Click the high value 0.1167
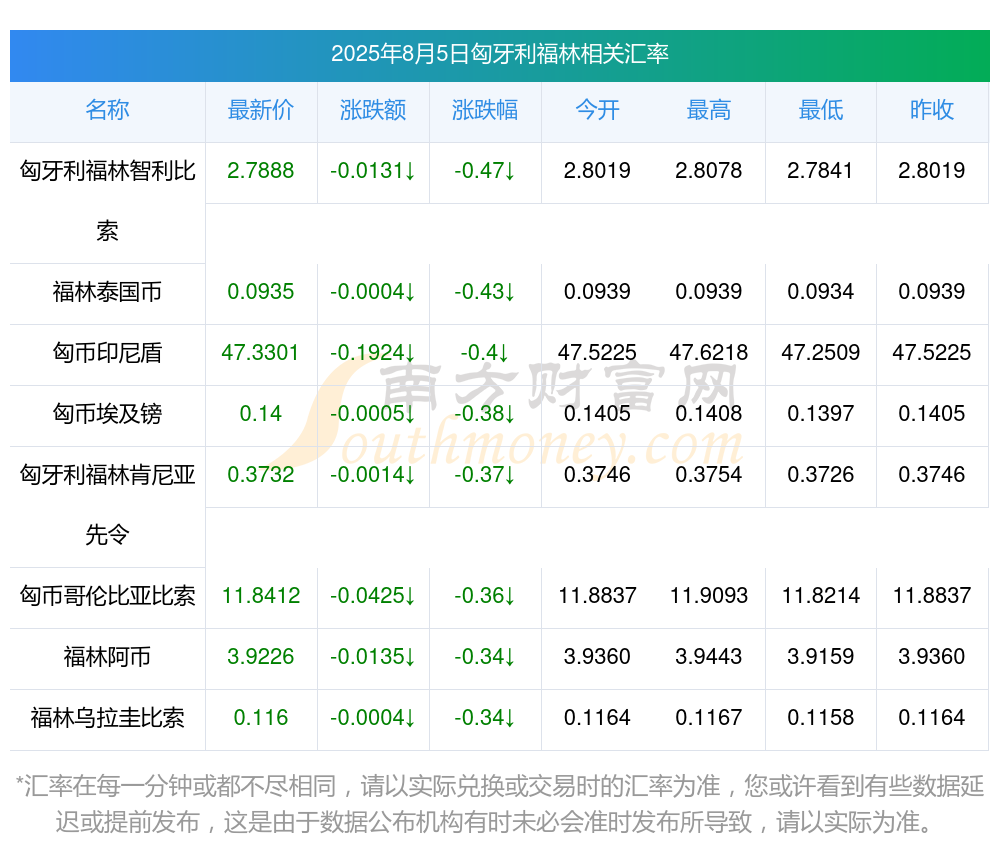Viewport: 1000px width, 853px height. point(709,718)
